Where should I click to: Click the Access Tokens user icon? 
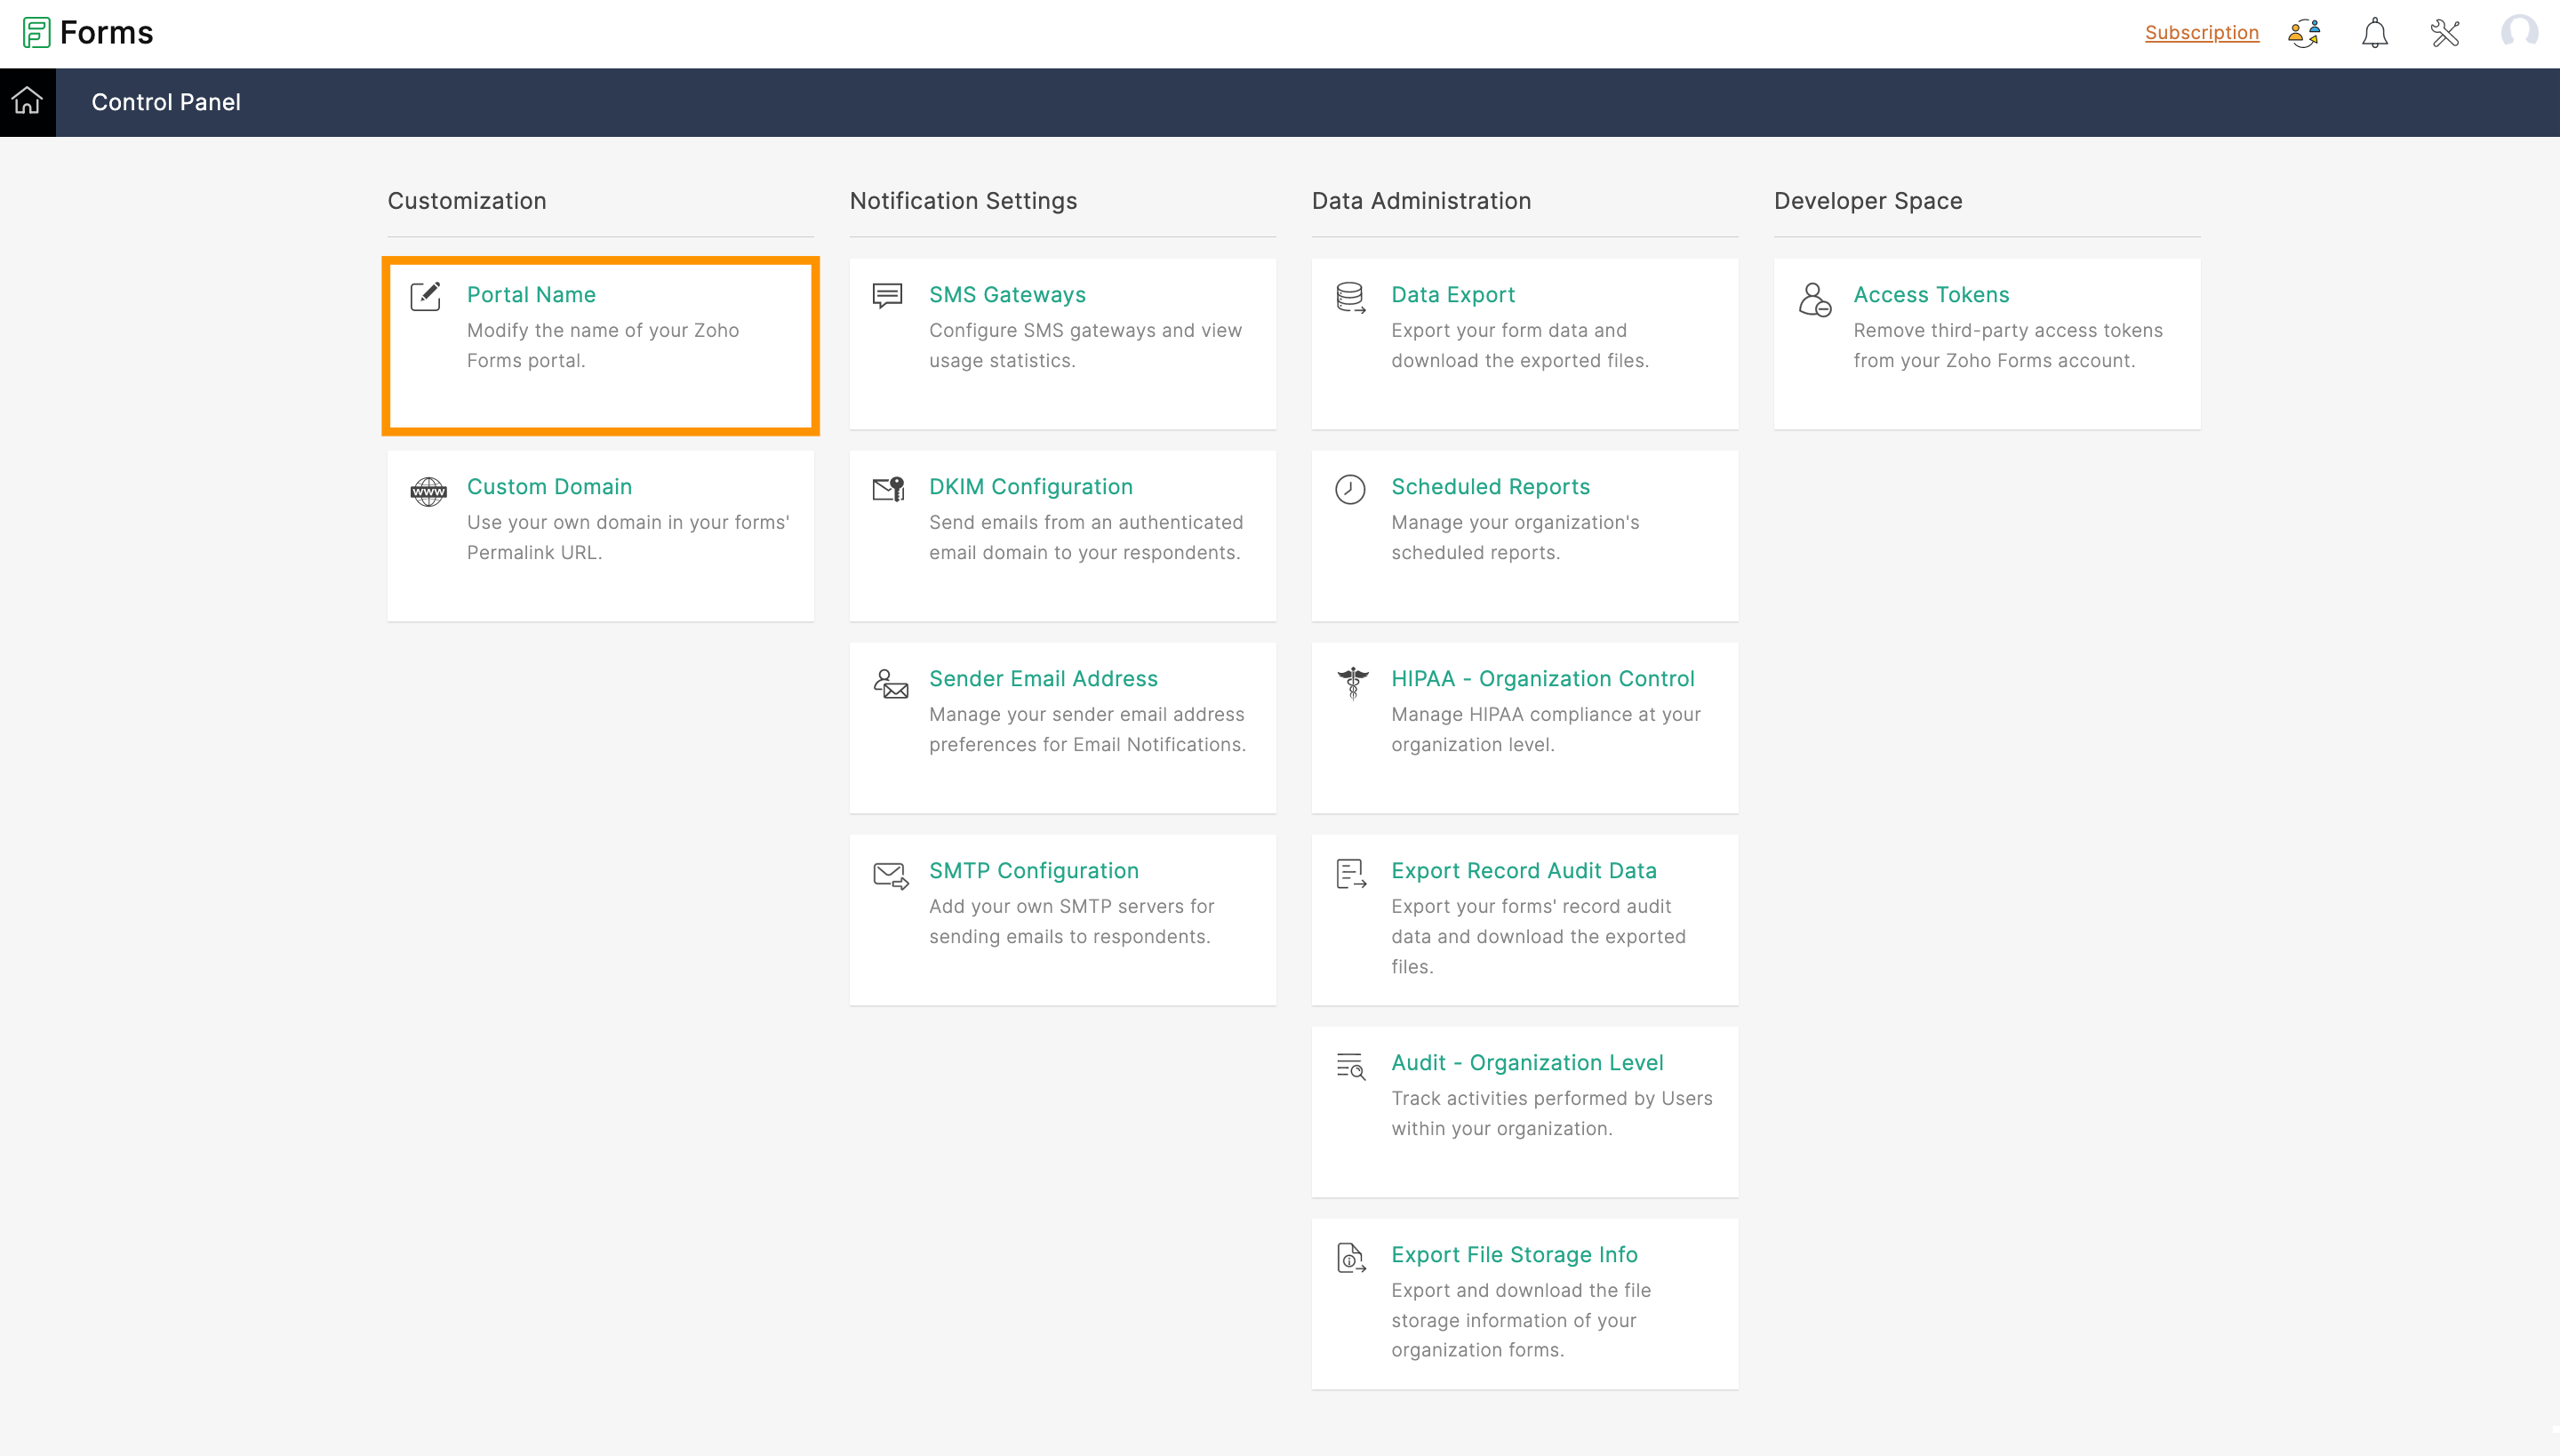tap(1814, 299)
